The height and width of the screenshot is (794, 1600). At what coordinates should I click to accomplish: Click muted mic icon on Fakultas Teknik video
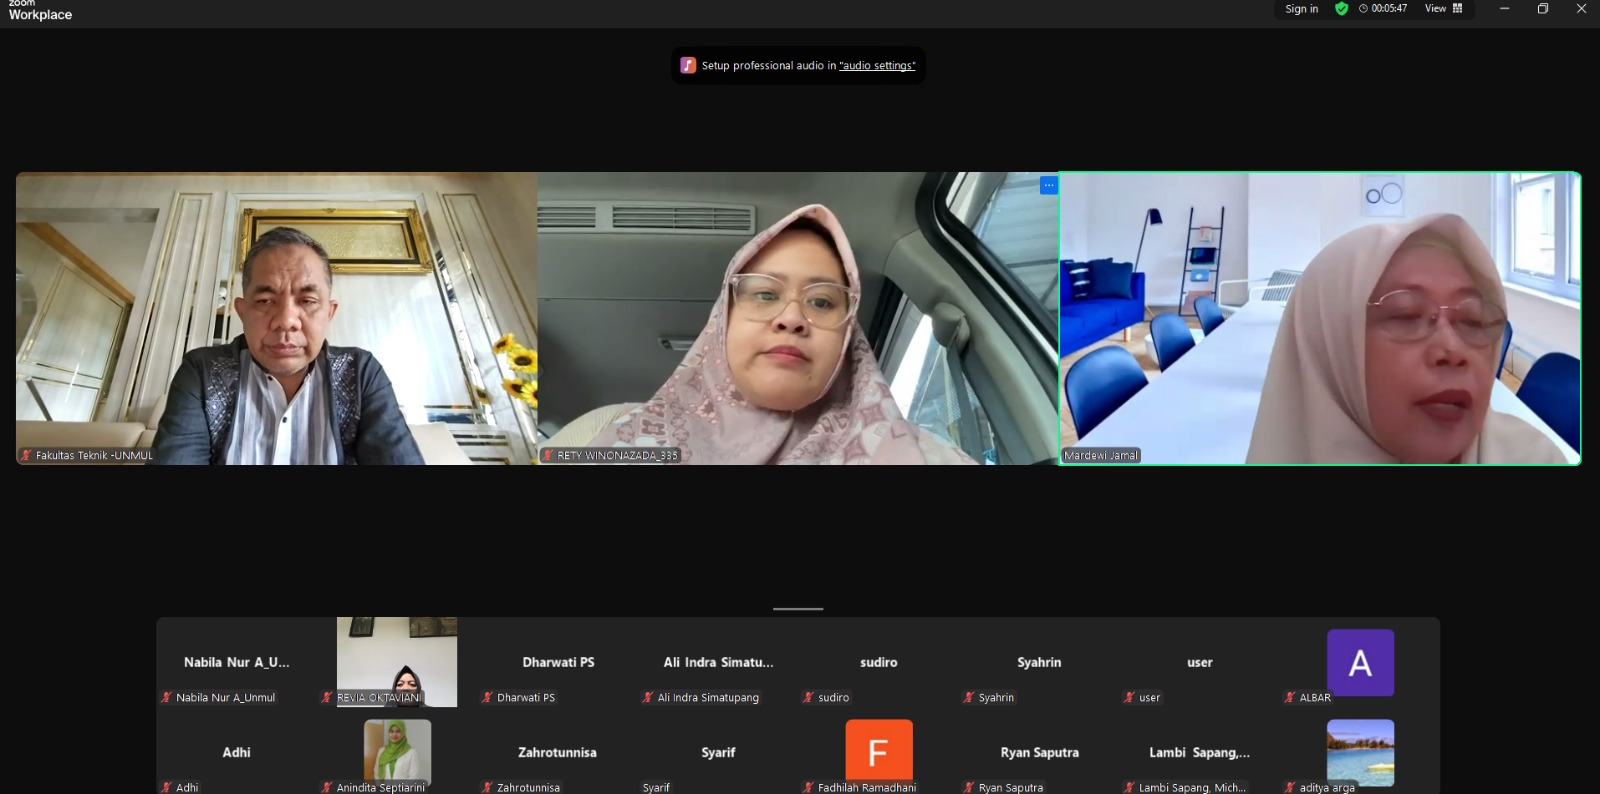(x=26, y=455)
